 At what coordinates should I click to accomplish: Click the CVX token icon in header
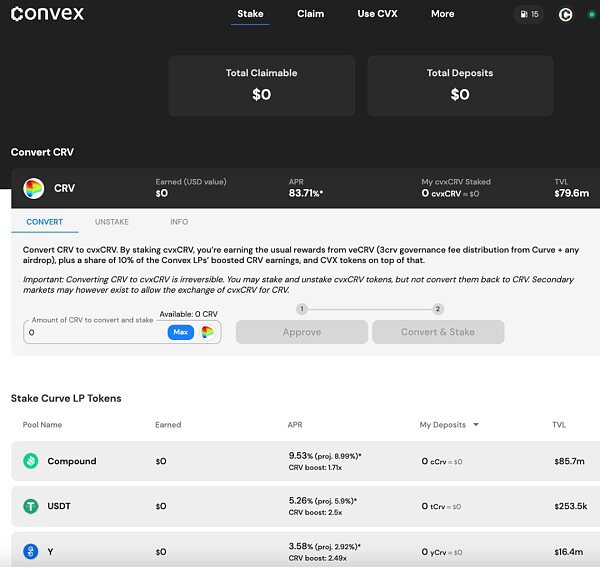tap(565, 14)
